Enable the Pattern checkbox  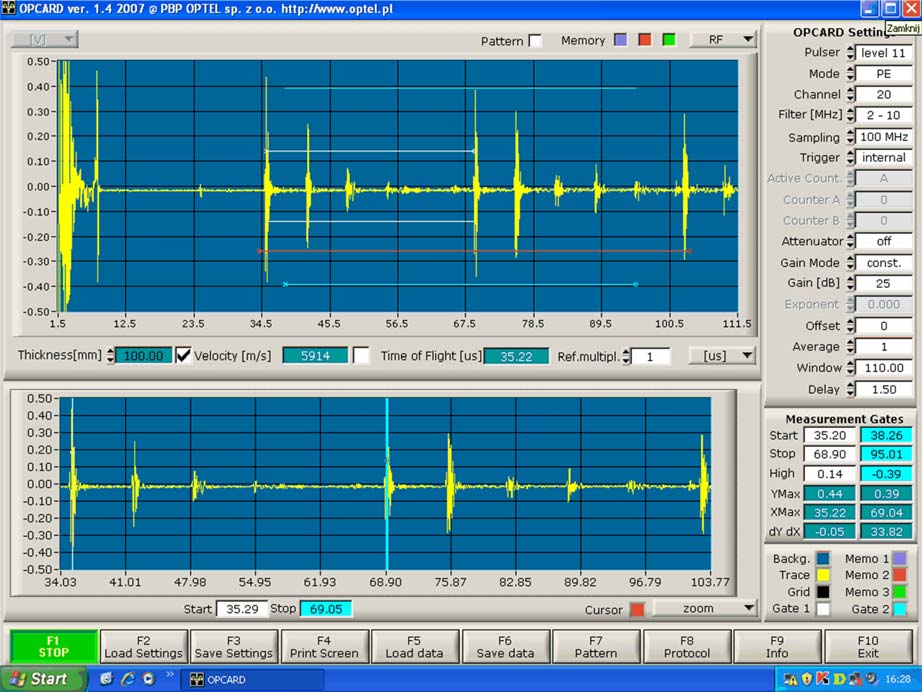pos(535,41)
